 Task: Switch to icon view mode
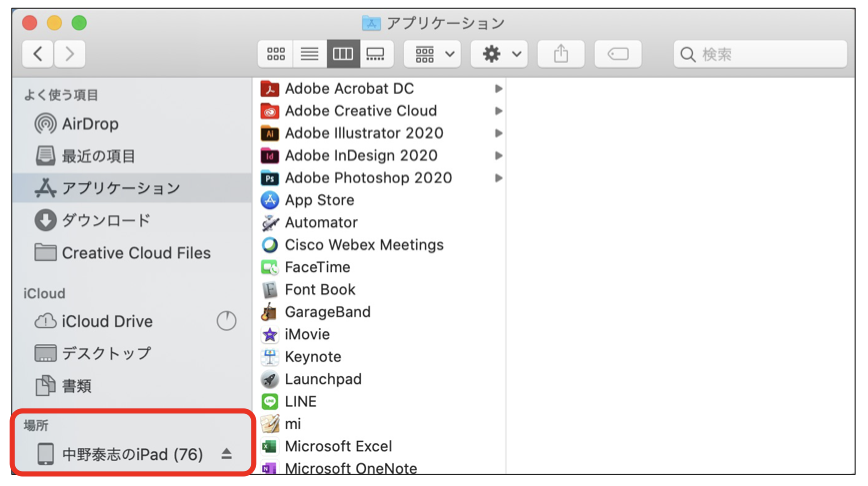point(276,54)
